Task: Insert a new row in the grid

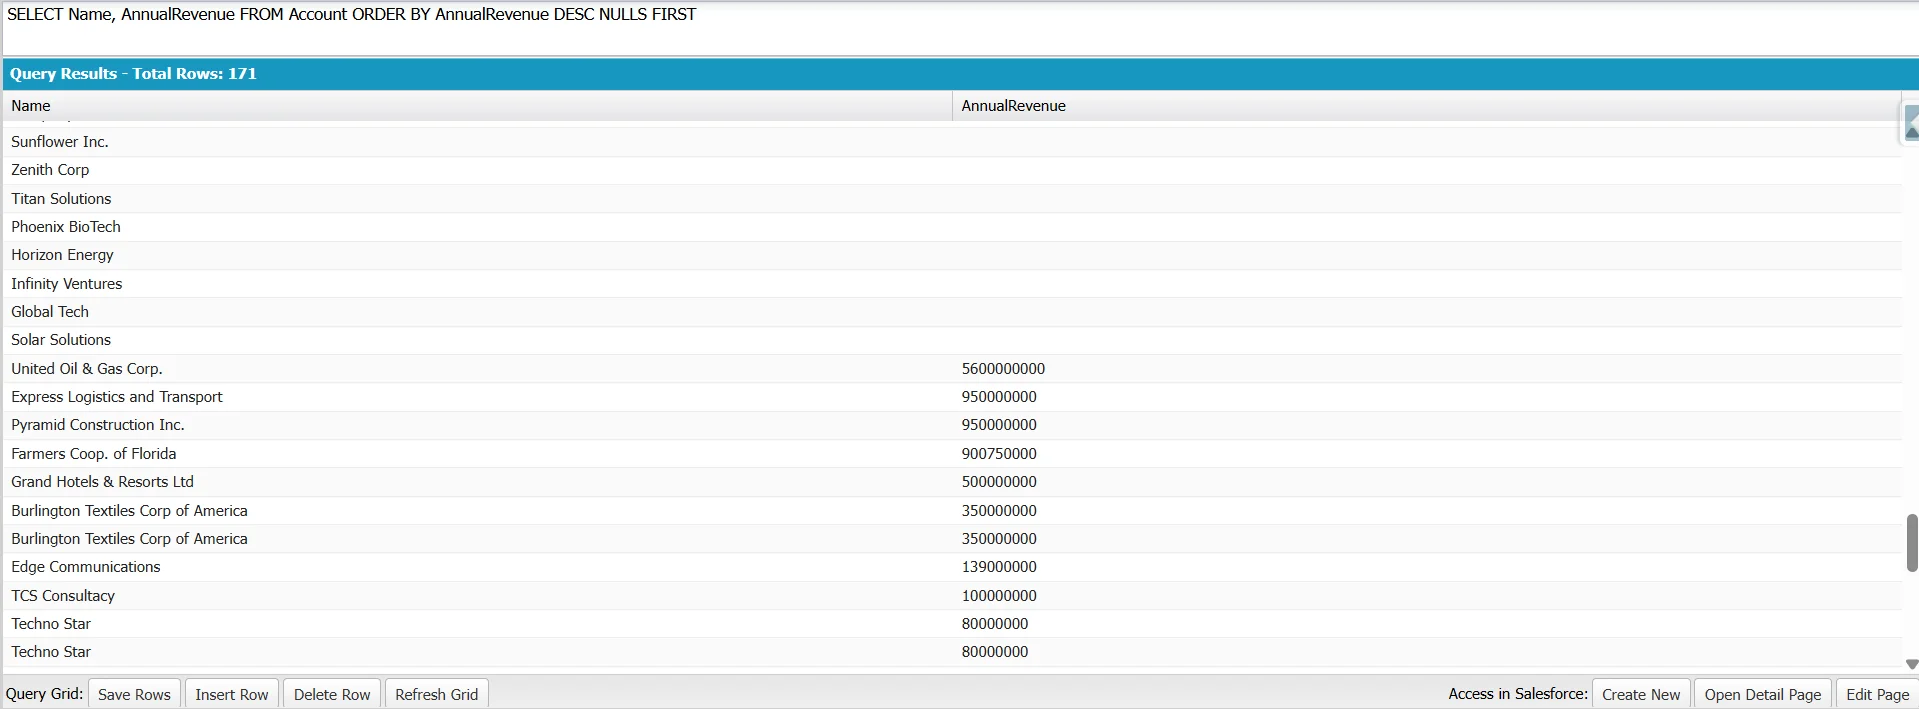Action: coord(232,694)
